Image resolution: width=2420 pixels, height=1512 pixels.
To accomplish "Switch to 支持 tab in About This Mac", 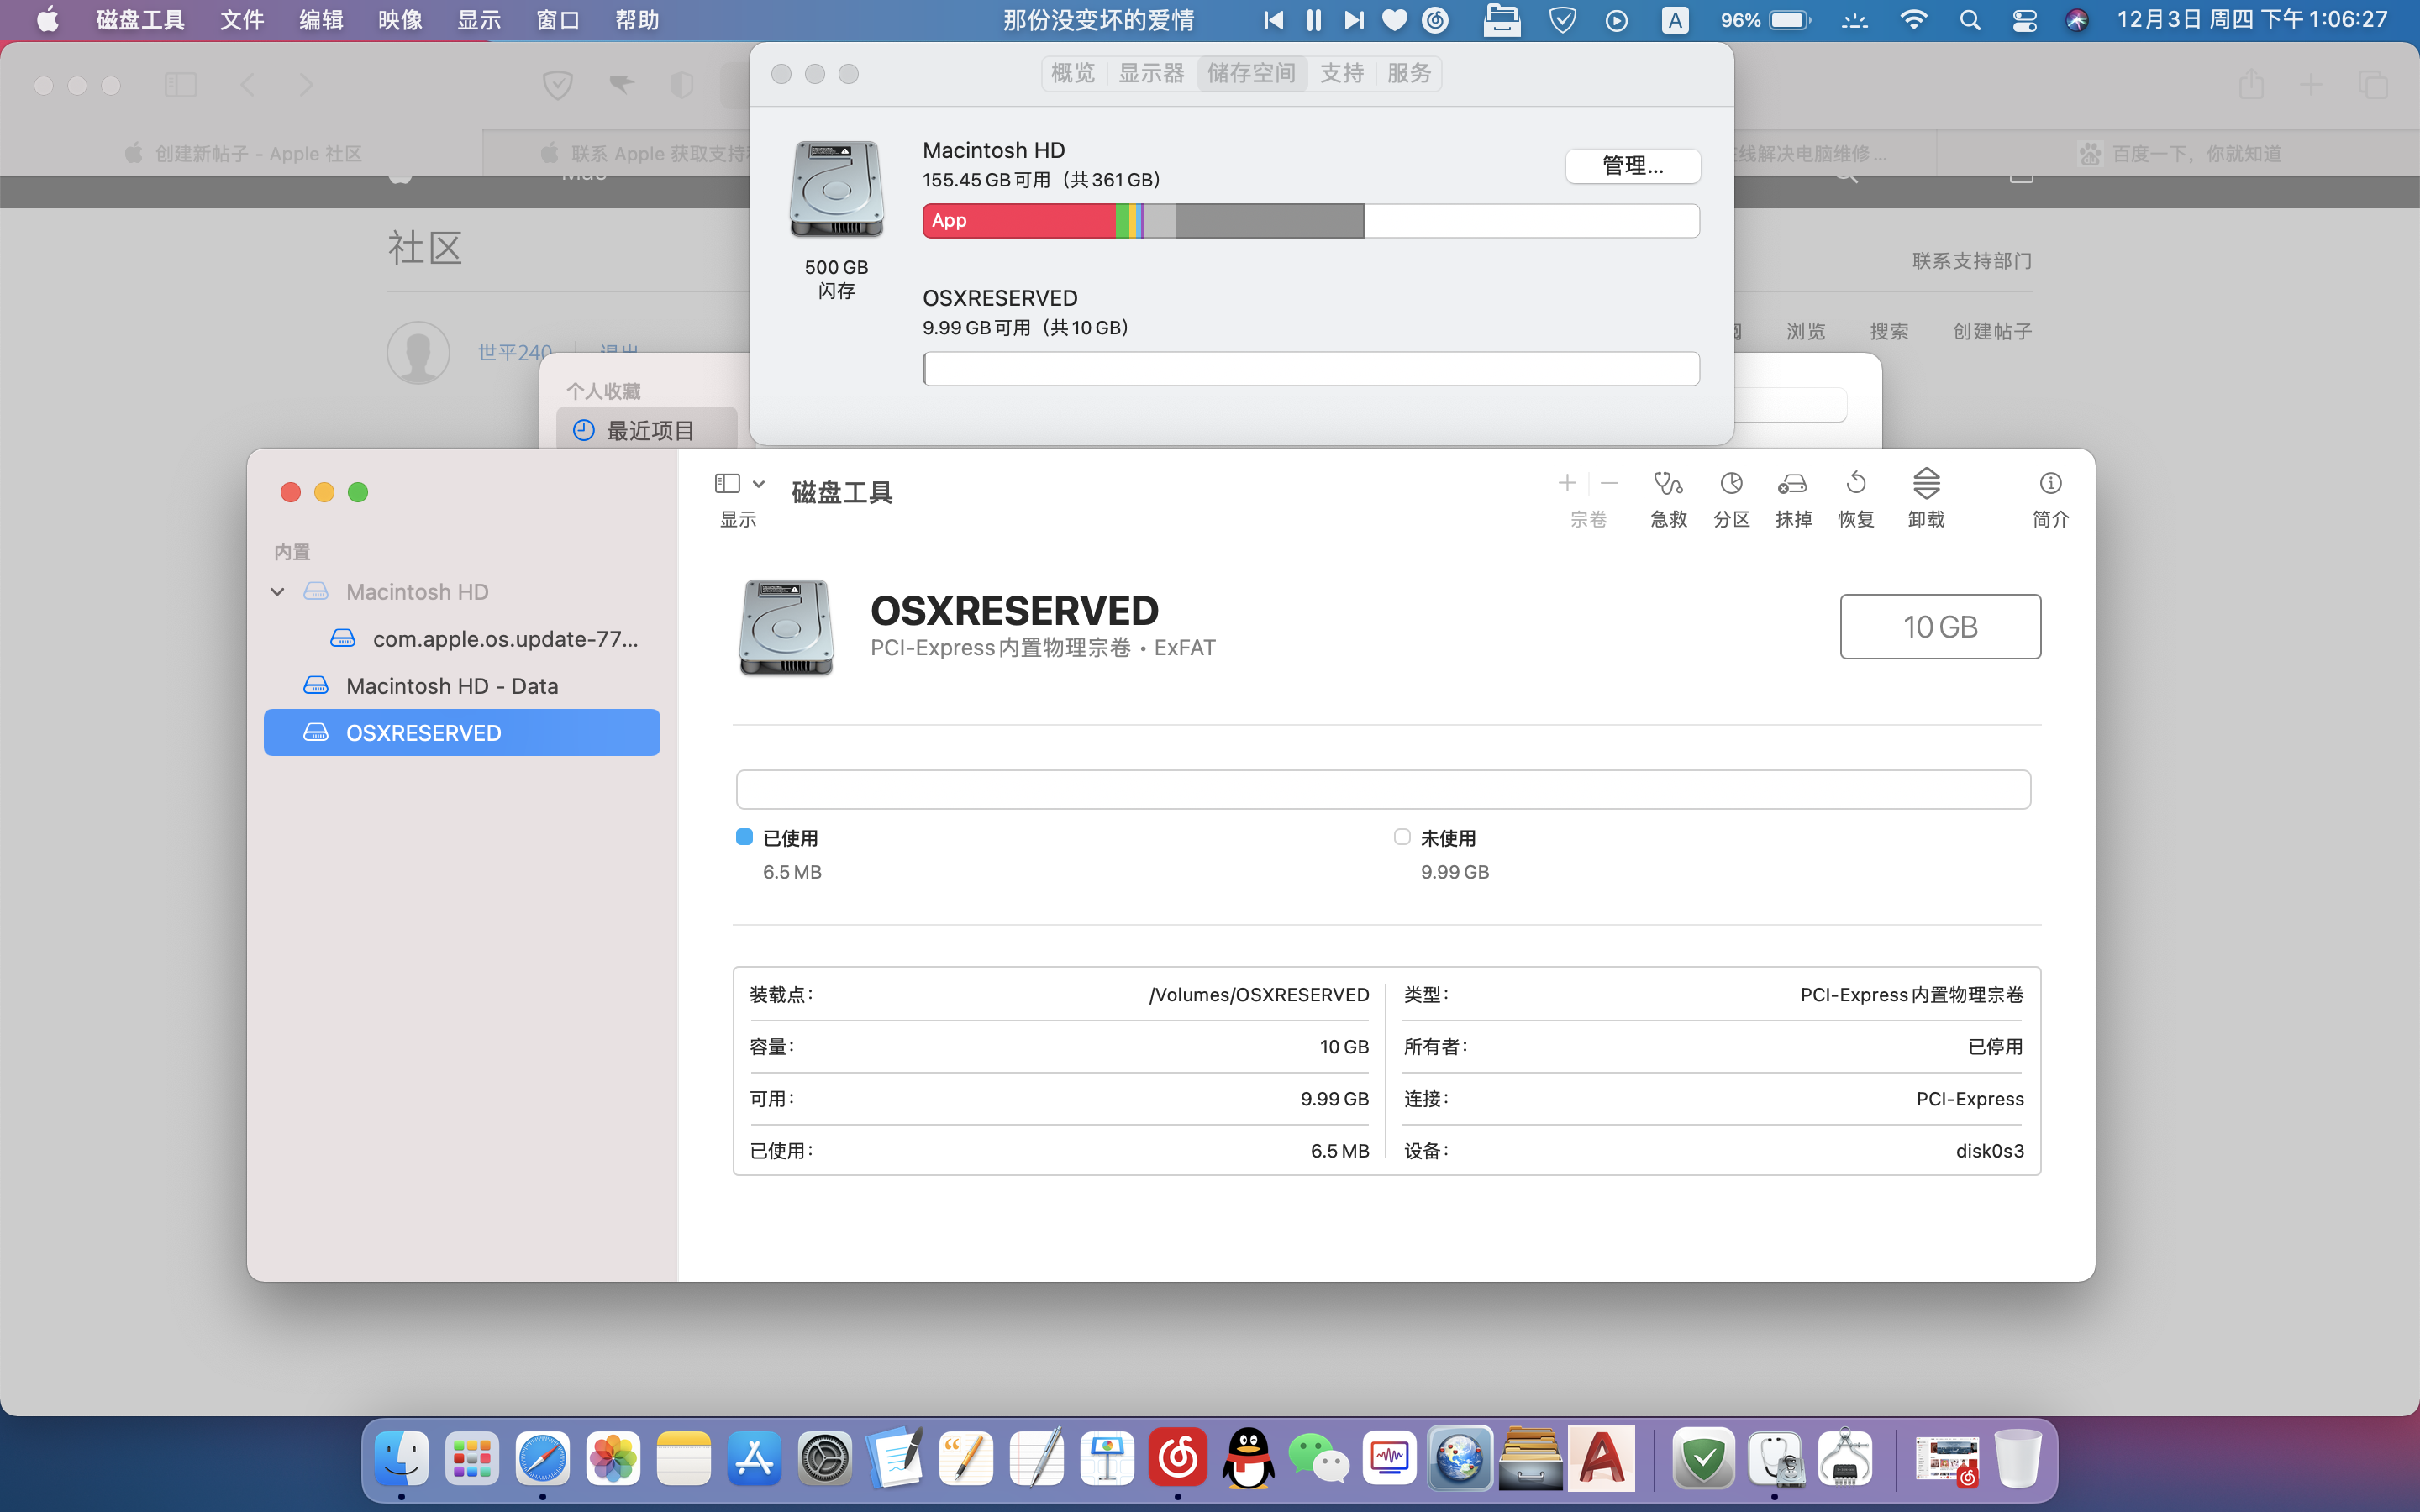I will 1342,73.
